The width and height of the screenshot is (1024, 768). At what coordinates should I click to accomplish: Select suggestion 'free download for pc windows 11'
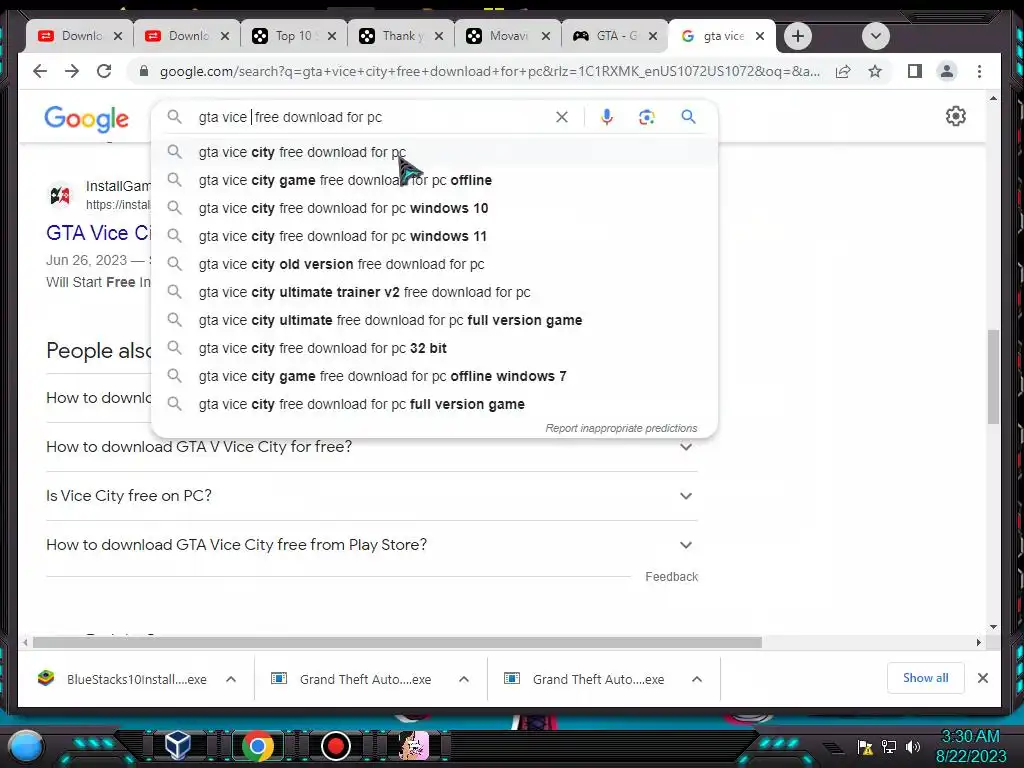pyautogui.click(x=434, y=236)
